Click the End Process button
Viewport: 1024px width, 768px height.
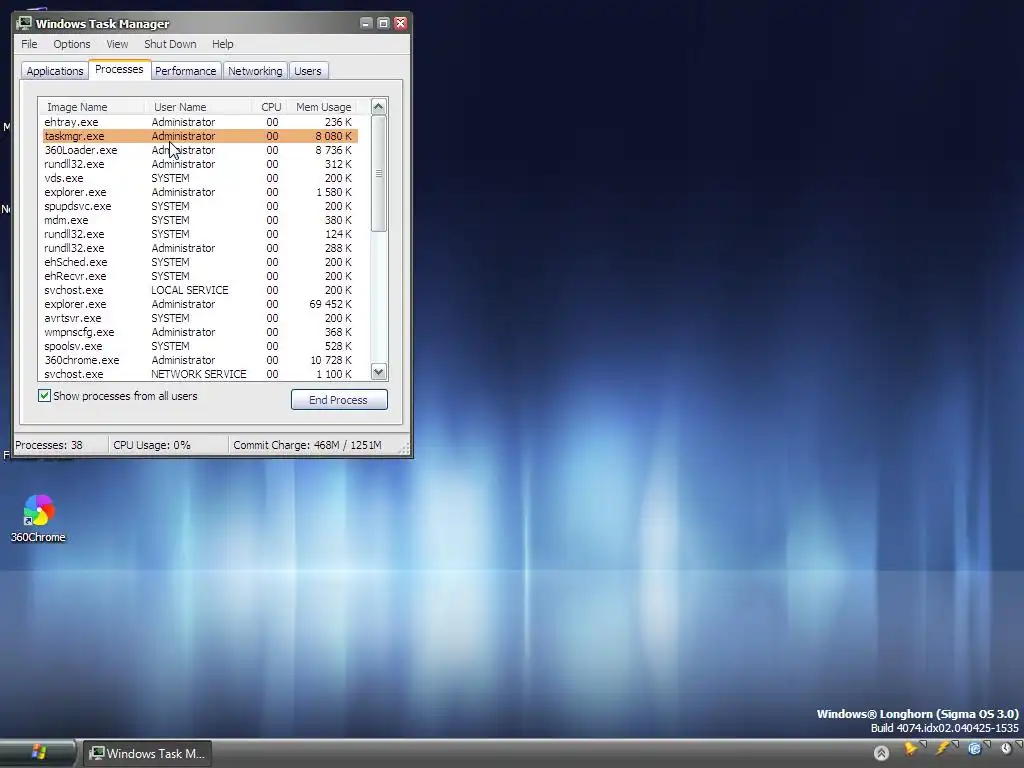339,400
